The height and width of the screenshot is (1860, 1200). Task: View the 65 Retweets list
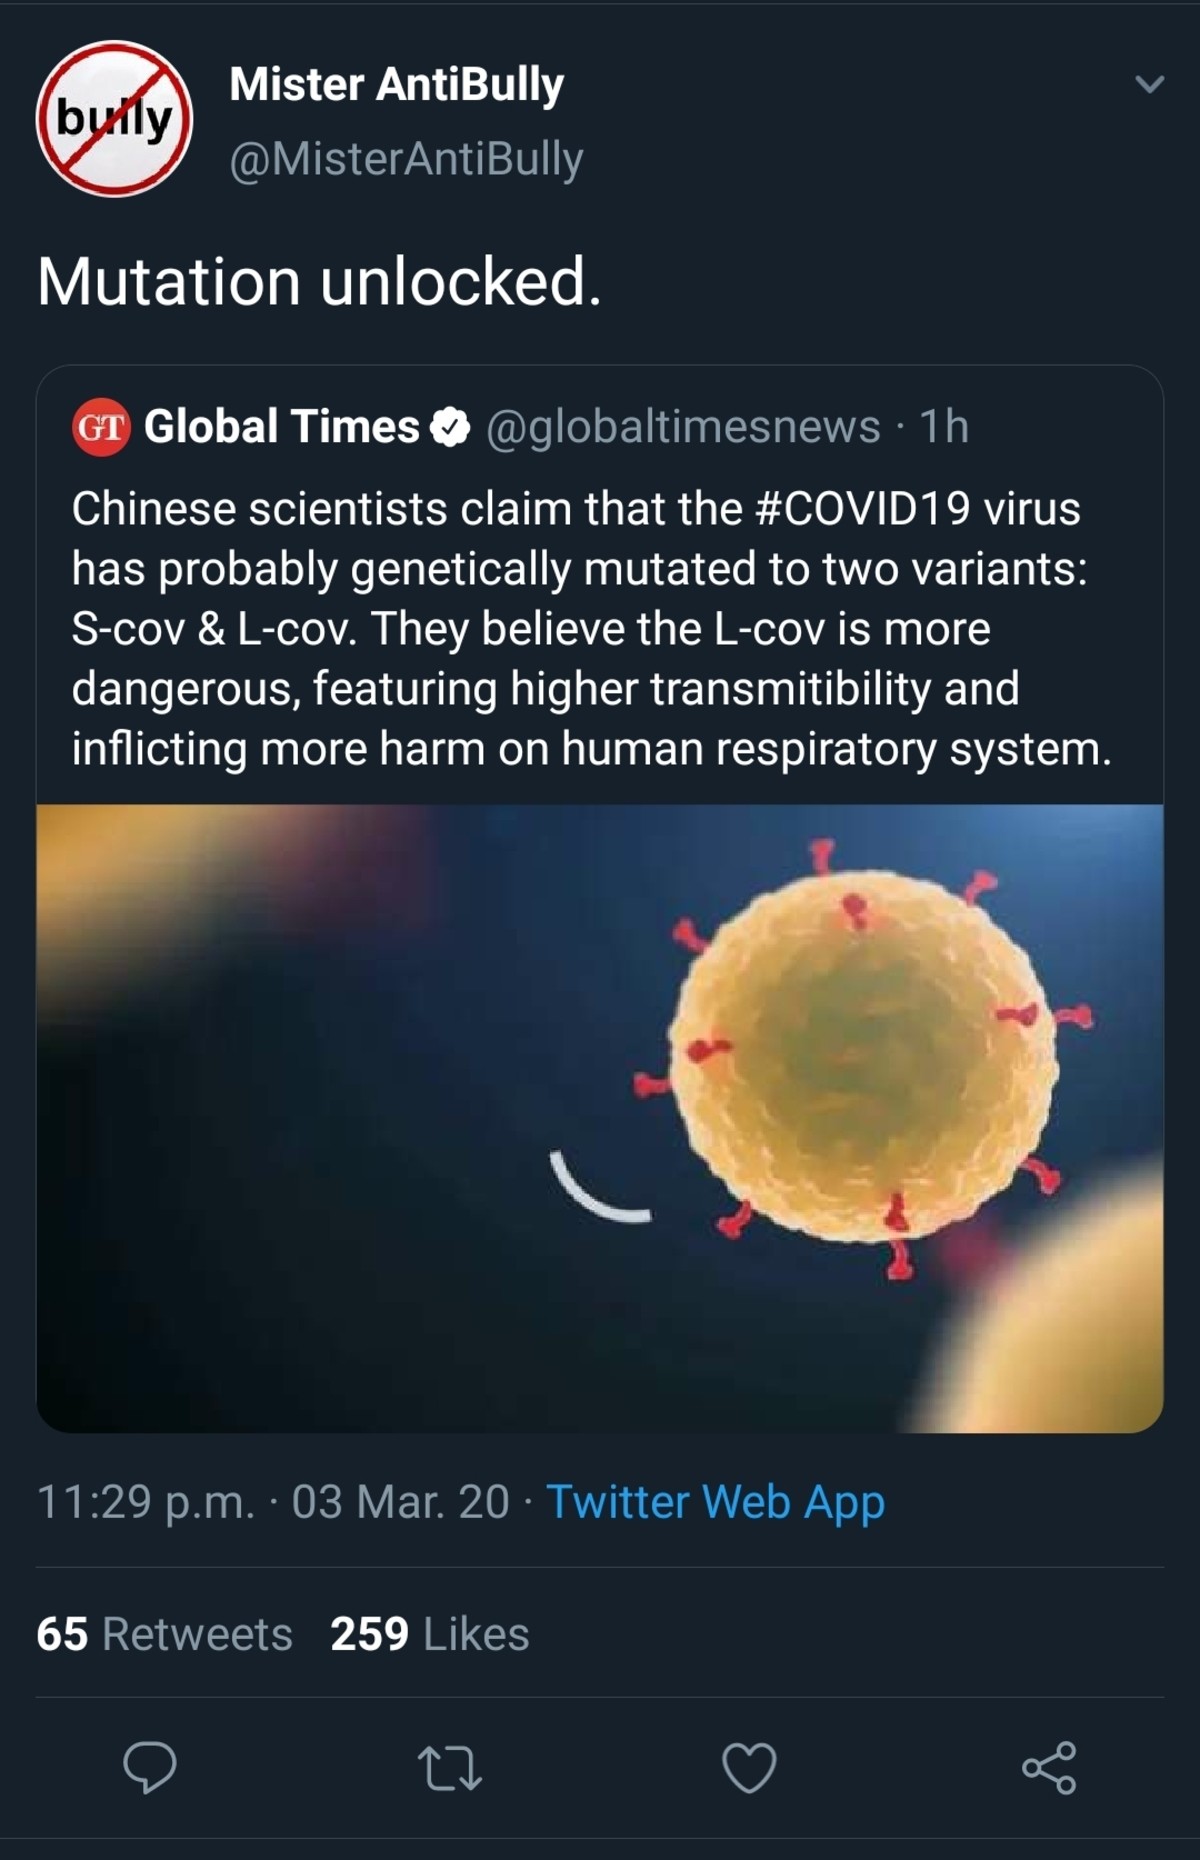point(165,1634)
